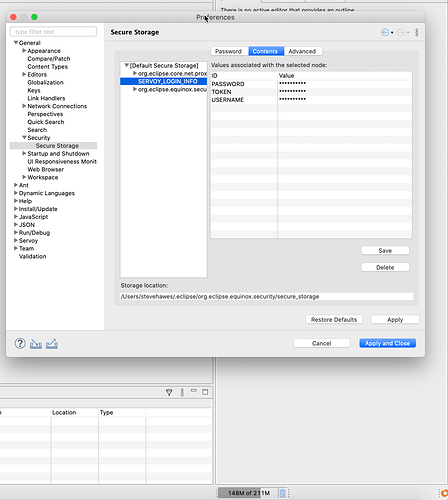This screenshot has height=500, width=448.
Task: Collapse the Security tree node
Action: point(24,137)
